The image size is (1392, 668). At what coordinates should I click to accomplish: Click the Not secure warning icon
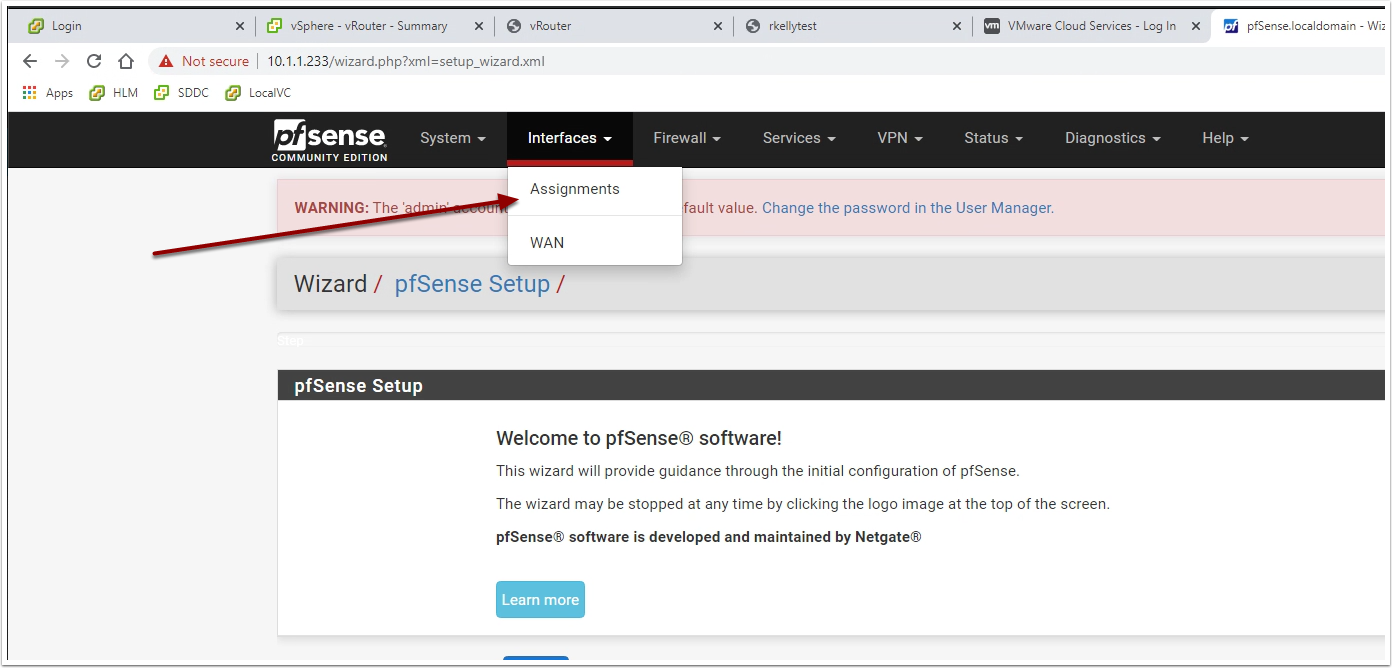pyautogui.click(x=166, y=61)
